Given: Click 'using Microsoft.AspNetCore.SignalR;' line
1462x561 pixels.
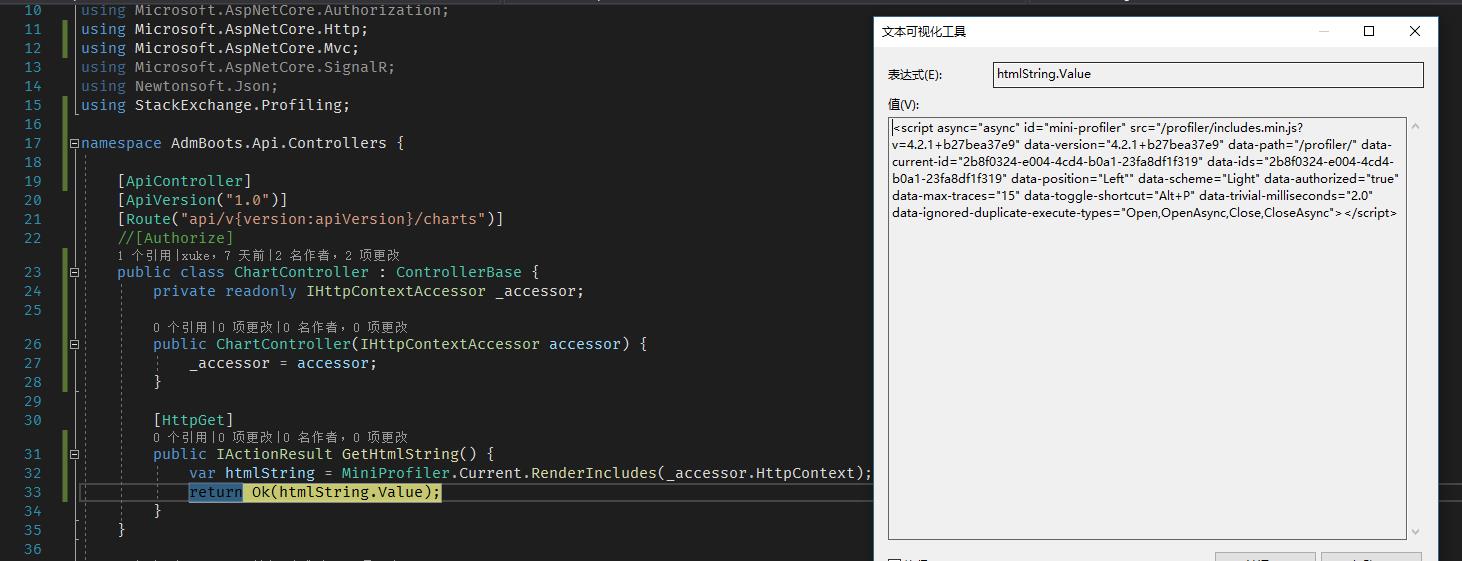Looking at the screenshot, I should 238,67.
